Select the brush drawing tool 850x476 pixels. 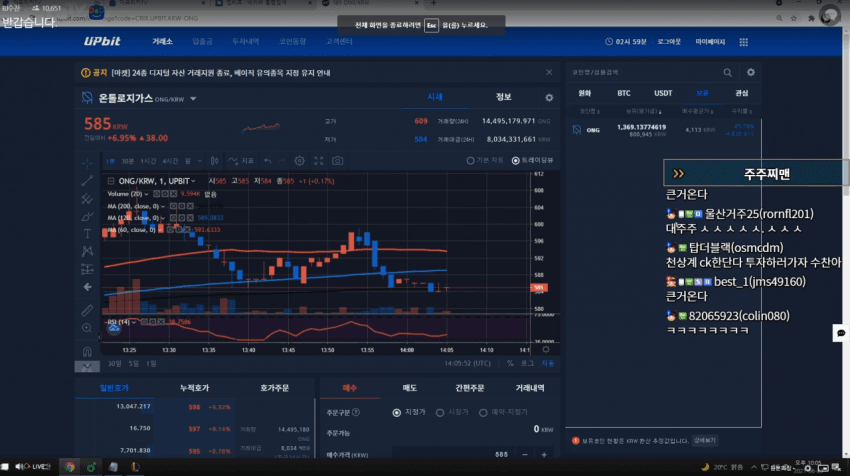[x=87, y=216]
